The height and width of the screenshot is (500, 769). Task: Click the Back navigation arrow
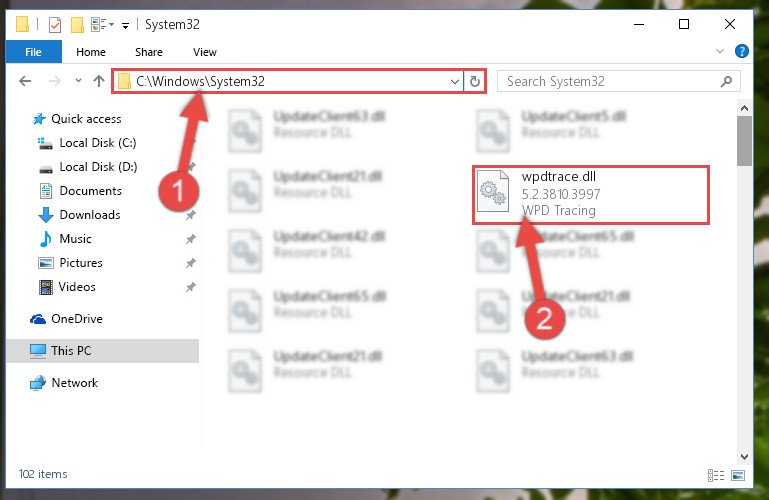25,81
